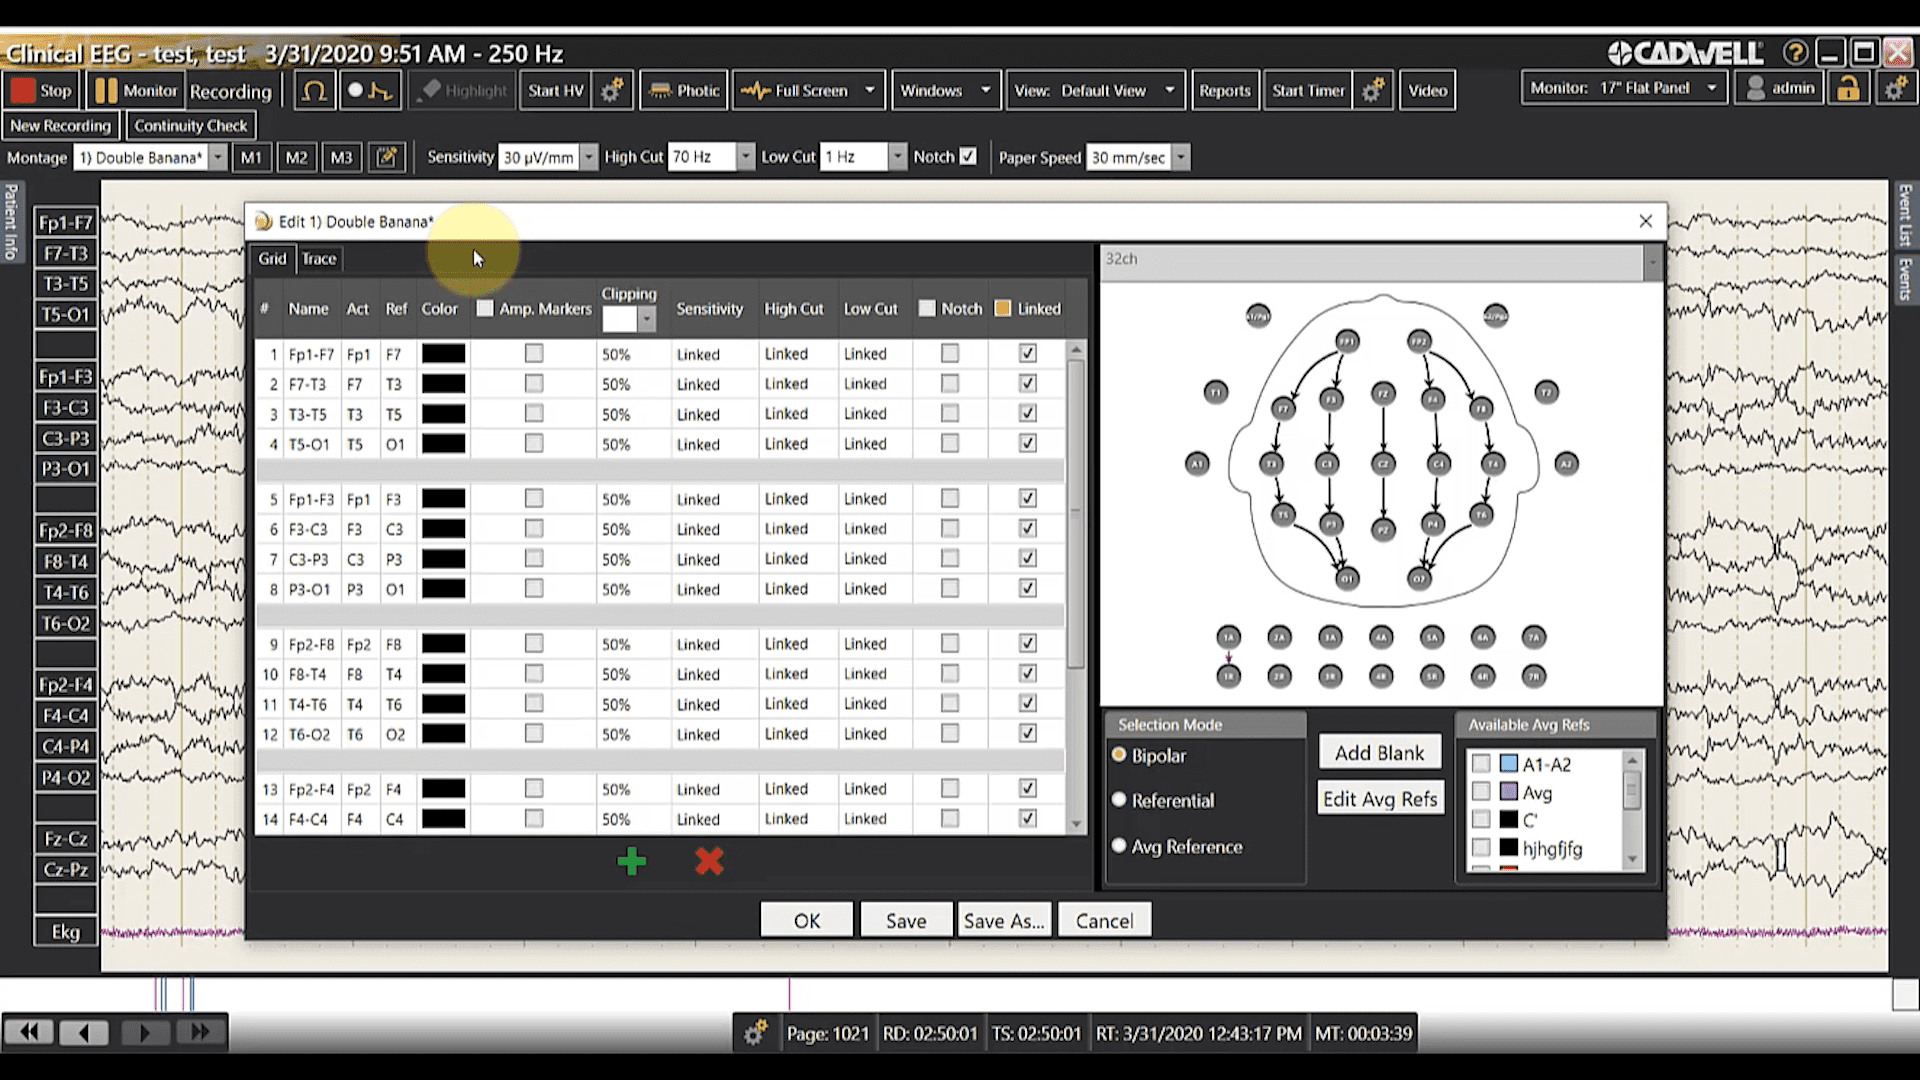Click the red X delete row icon

pyautogui.click(x=709, y=861)
